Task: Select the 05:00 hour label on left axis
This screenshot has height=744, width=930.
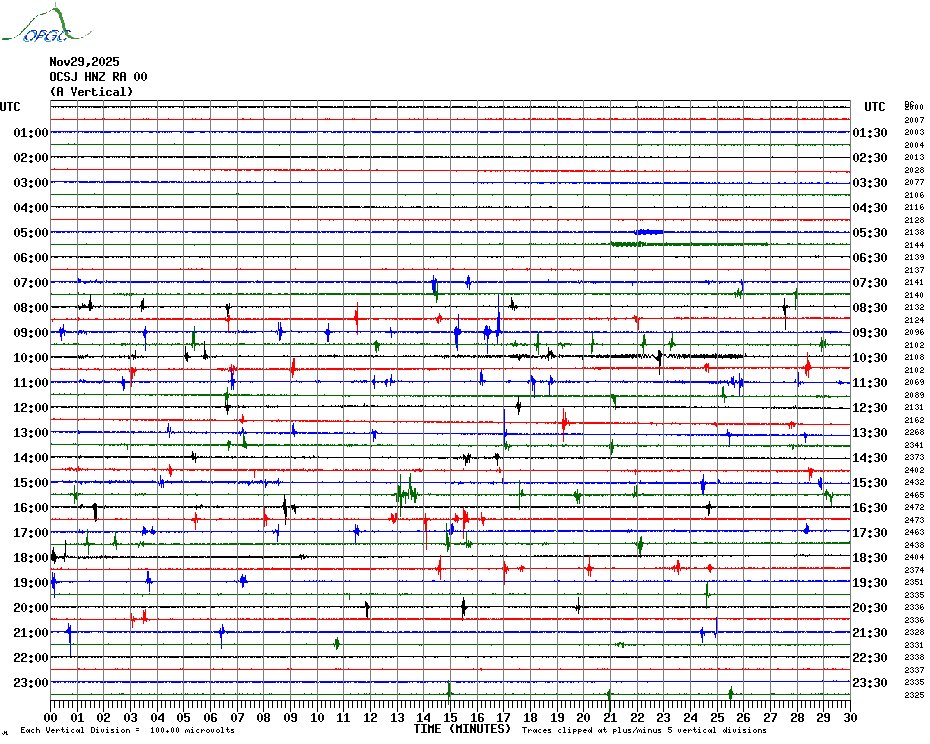Action: (31, 233)
